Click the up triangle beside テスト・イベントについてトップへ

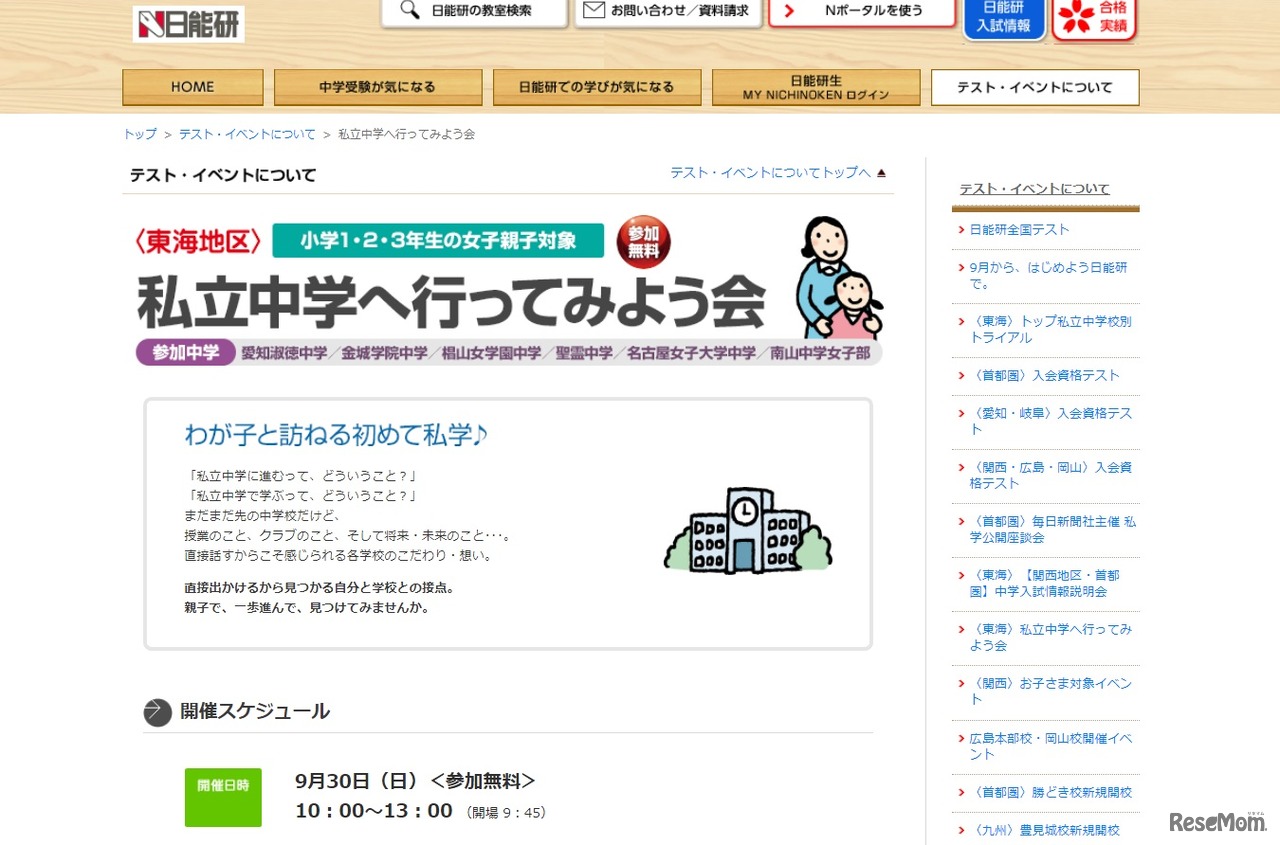click(x=881, y=173)
